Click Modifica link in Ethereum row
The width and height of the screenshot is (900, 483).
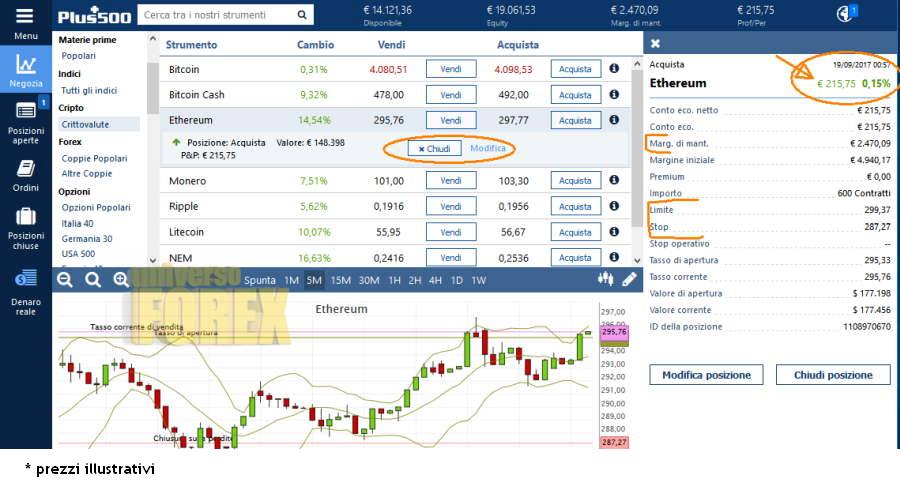pos(488,148)
